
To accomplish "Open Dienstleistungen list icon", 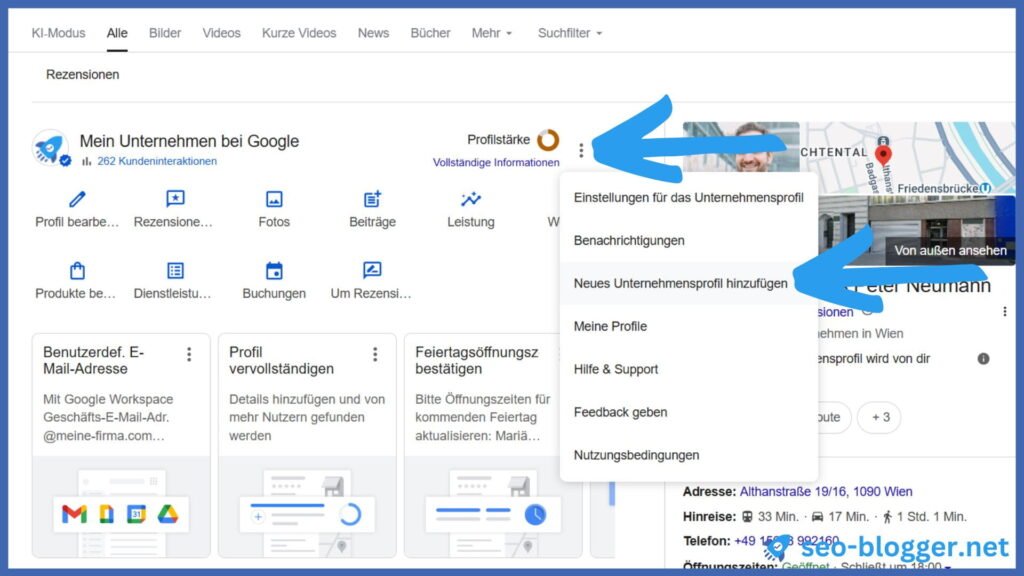I will tap(175, 270).
